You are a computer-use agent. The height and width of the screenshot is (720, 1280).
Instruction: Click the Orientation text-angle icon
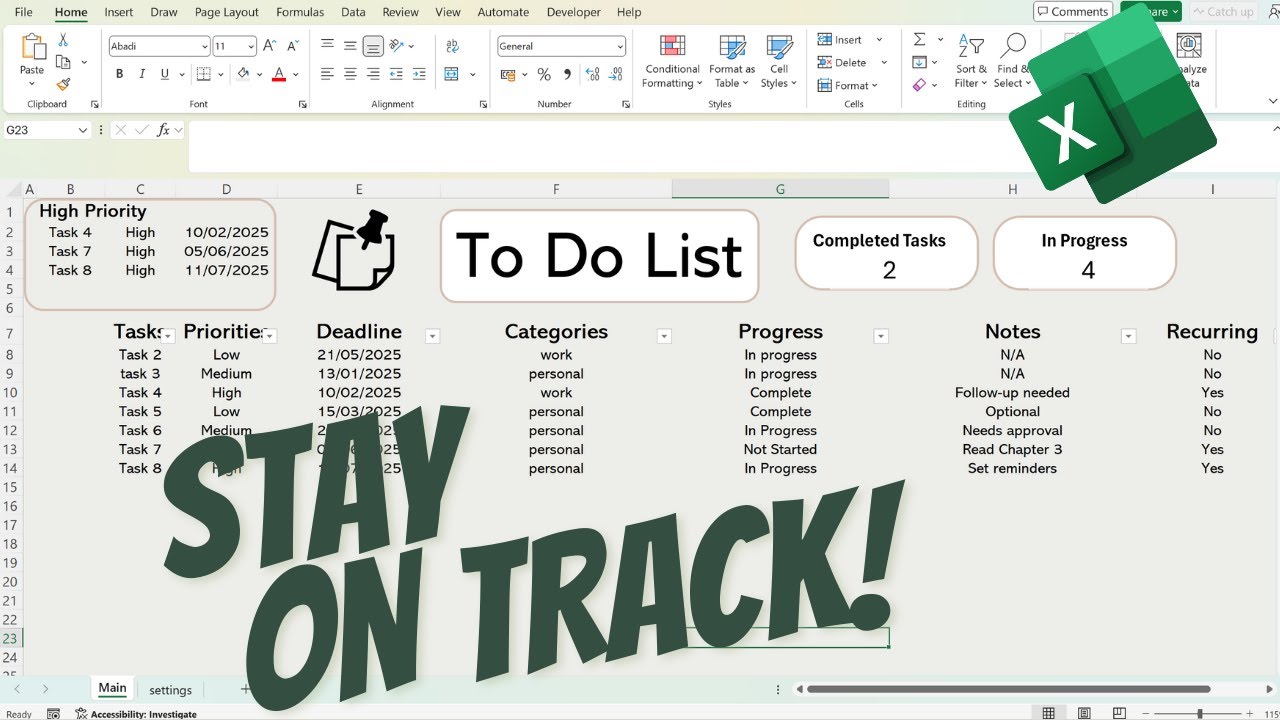[397, 46]
